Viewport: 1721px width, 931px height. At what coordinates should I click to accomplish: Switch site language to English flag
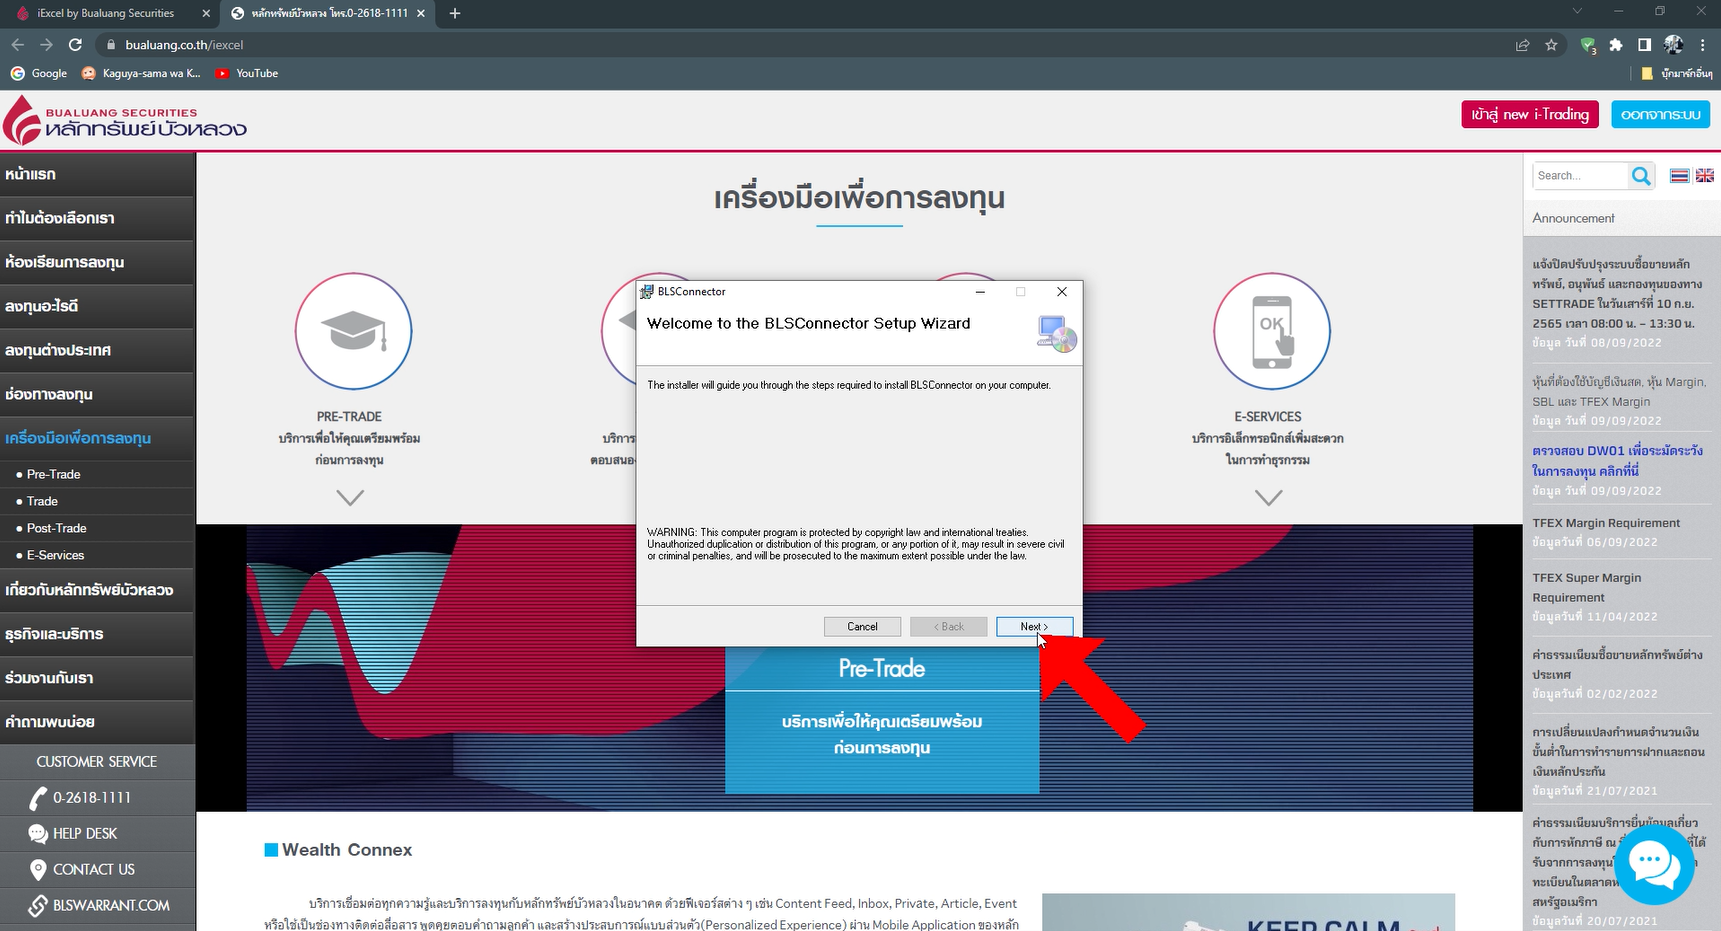[1705, 176]
